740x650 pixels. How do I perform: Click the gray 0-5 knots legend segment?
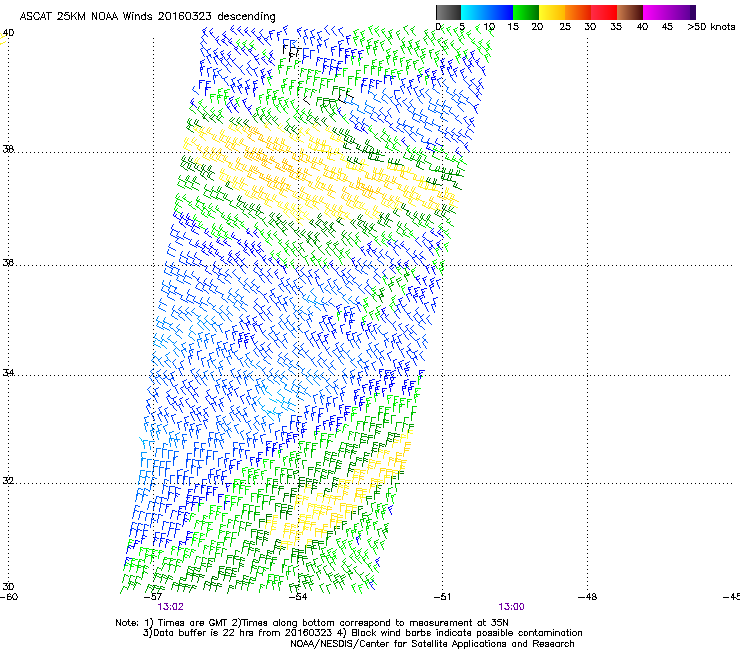tap(448, 12)
